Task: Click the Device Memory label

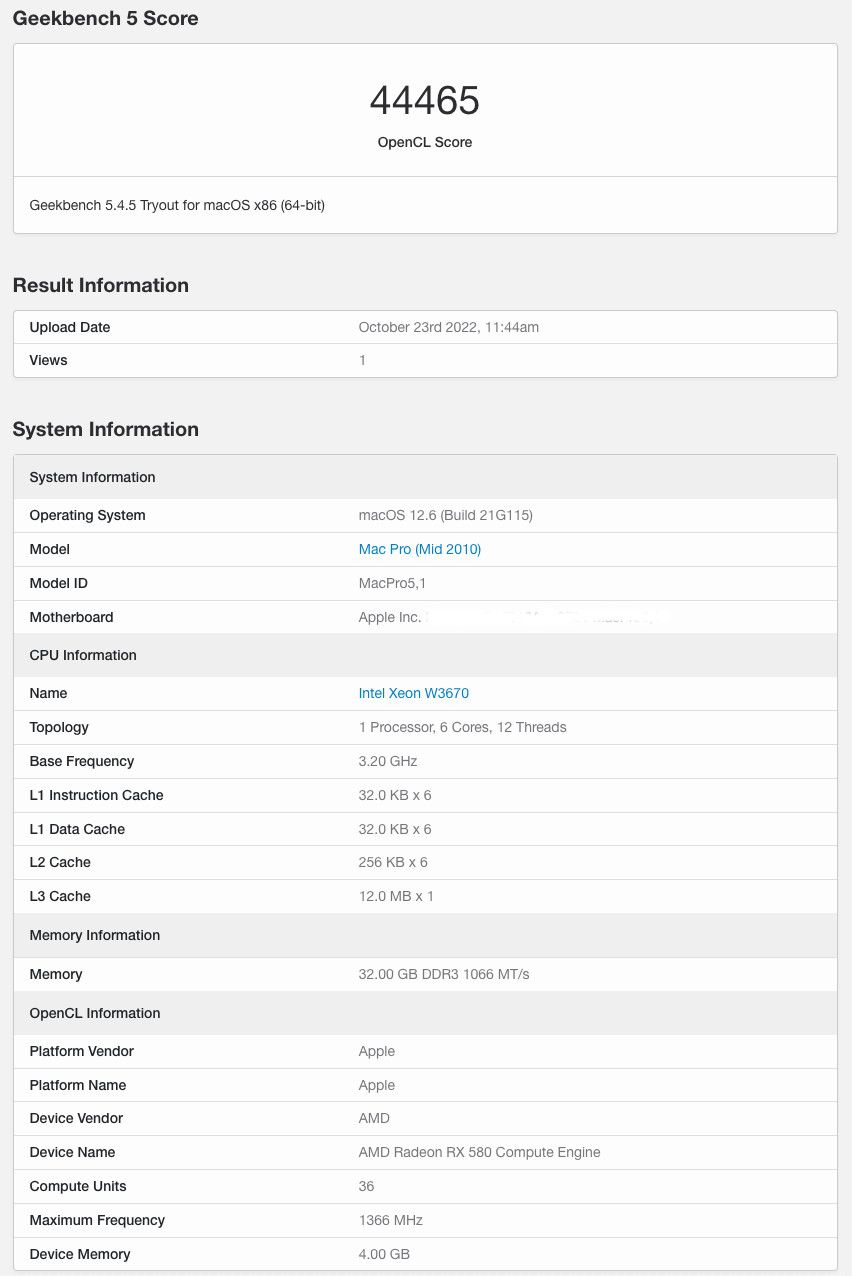Action: click(80, 1254)
